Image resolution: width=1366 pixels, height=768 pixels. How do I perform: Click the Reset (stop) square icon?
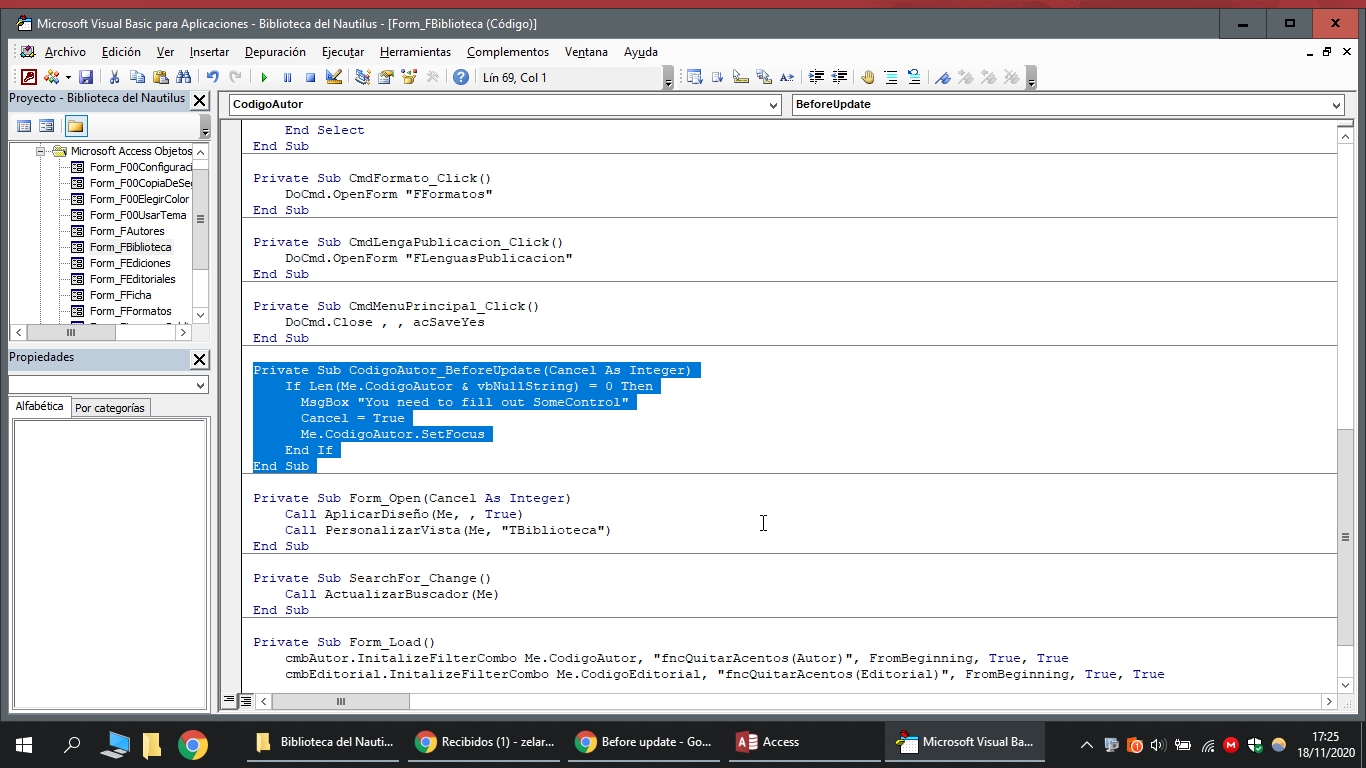(x=310, y=77)
